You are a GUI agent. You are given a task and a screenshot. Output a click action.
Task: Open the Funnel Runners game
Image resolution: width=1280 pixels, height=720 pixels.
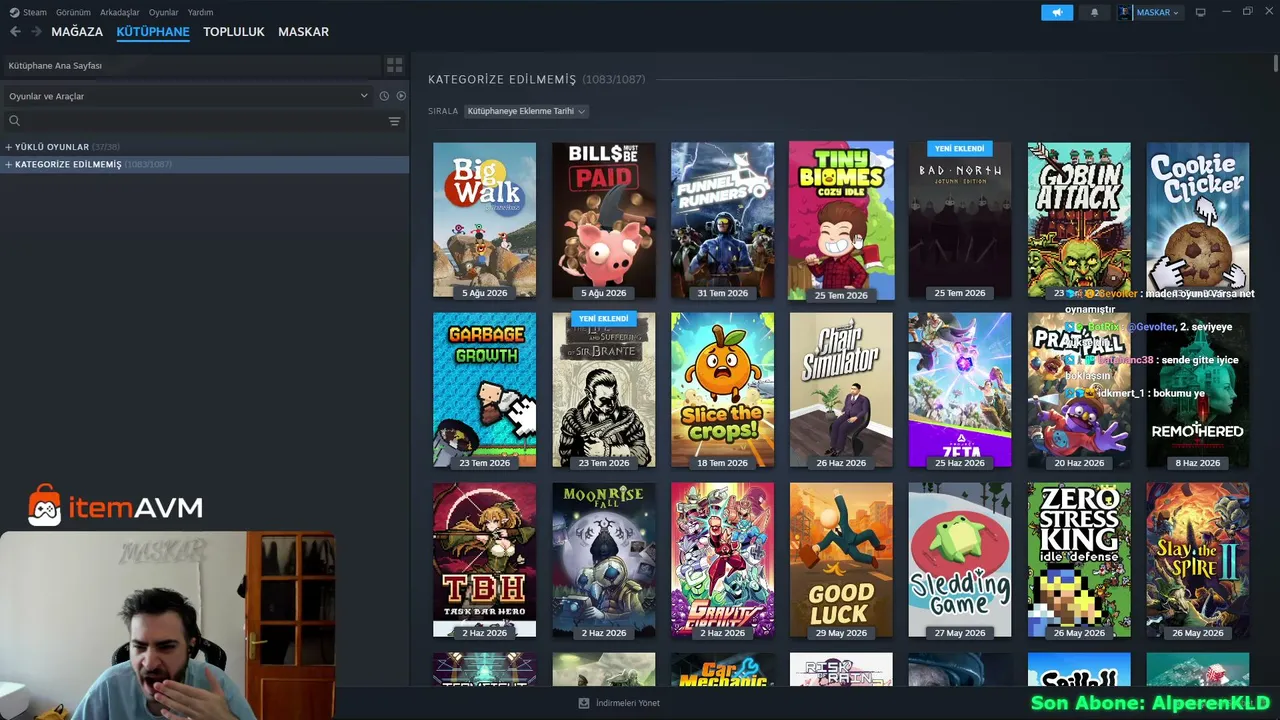(722, 220)
